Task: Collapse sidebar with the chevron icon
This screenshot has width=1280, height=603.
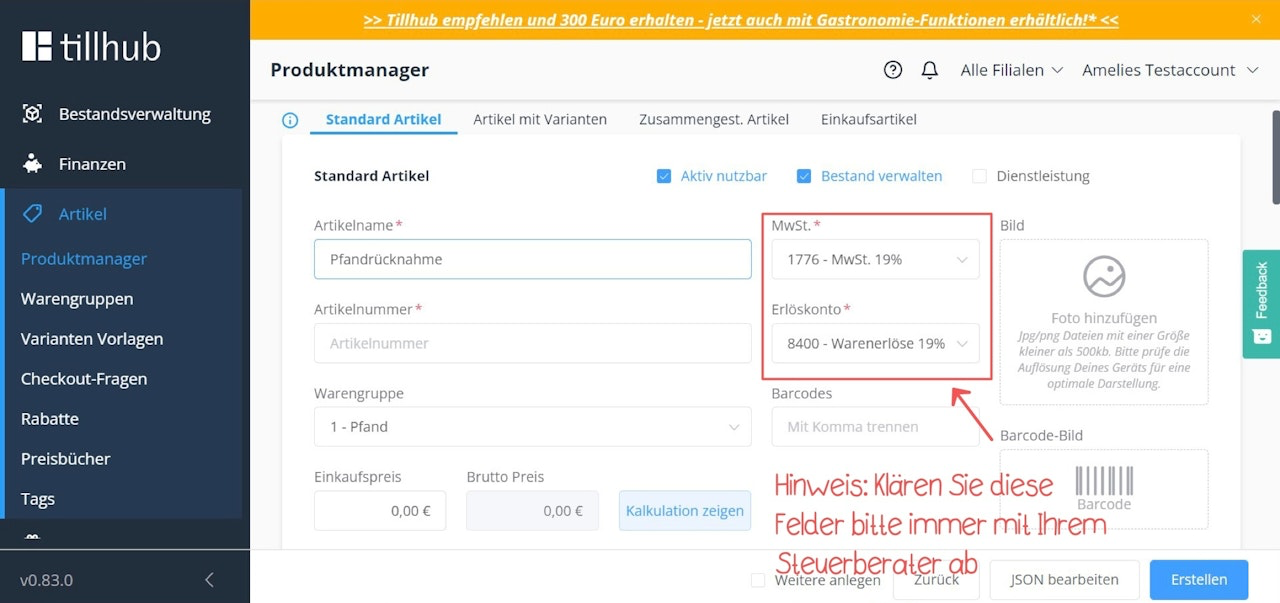Action: 209,580
